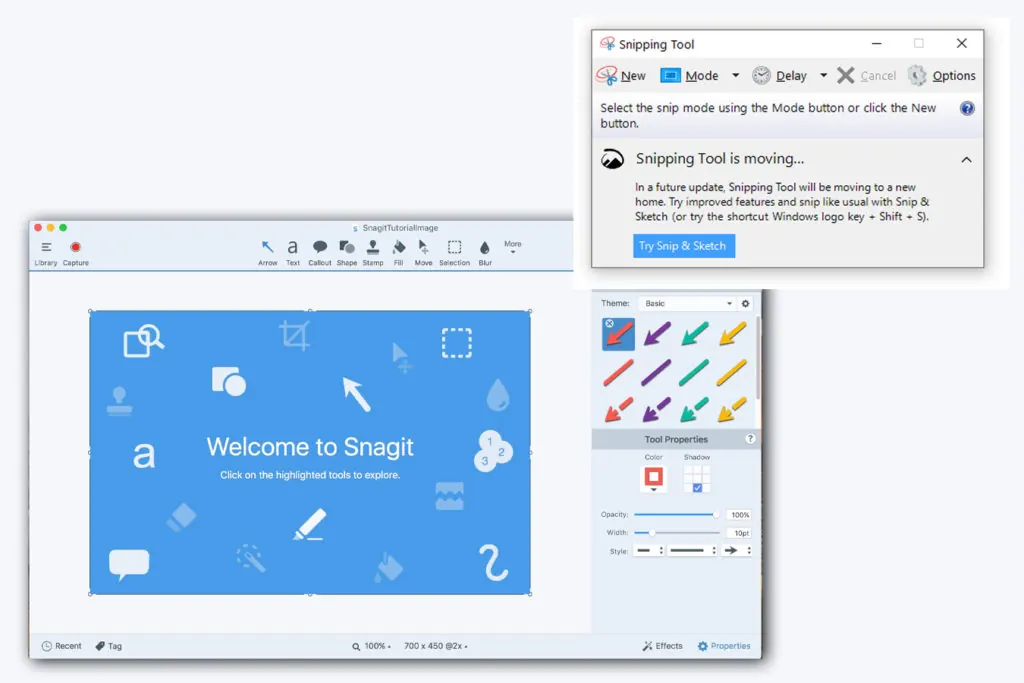
Task: Adjust the Width slider
Action: tap(677, 533)
